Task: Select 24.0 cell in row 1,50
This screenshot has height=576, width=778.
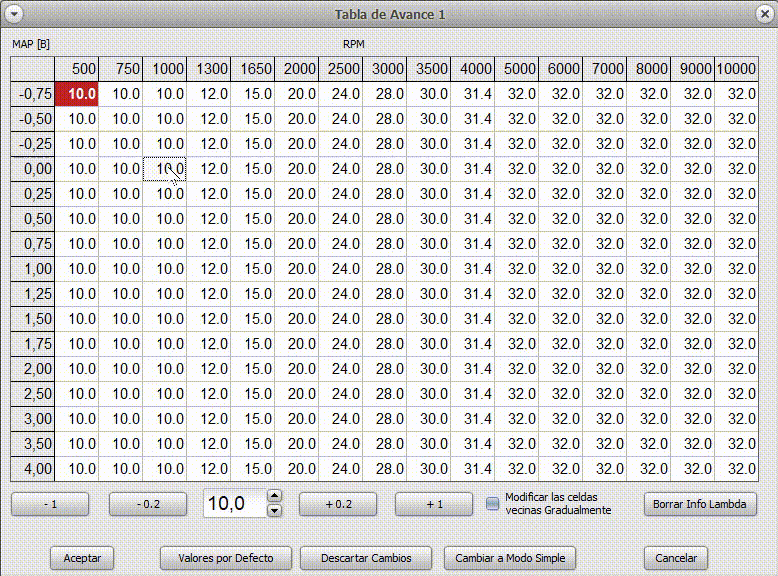Action: point(340,319)
